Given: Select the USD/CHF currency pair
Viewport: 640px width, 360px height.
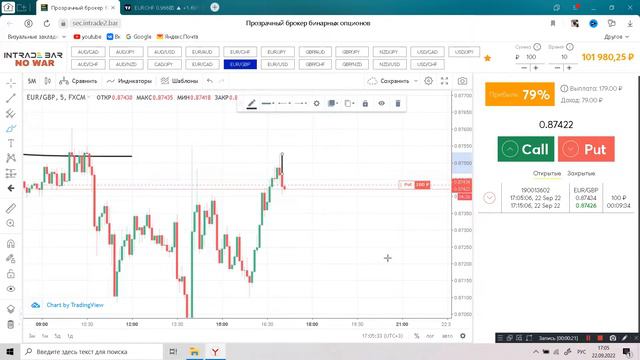Looking at the screenshot, I should point(427,64).
